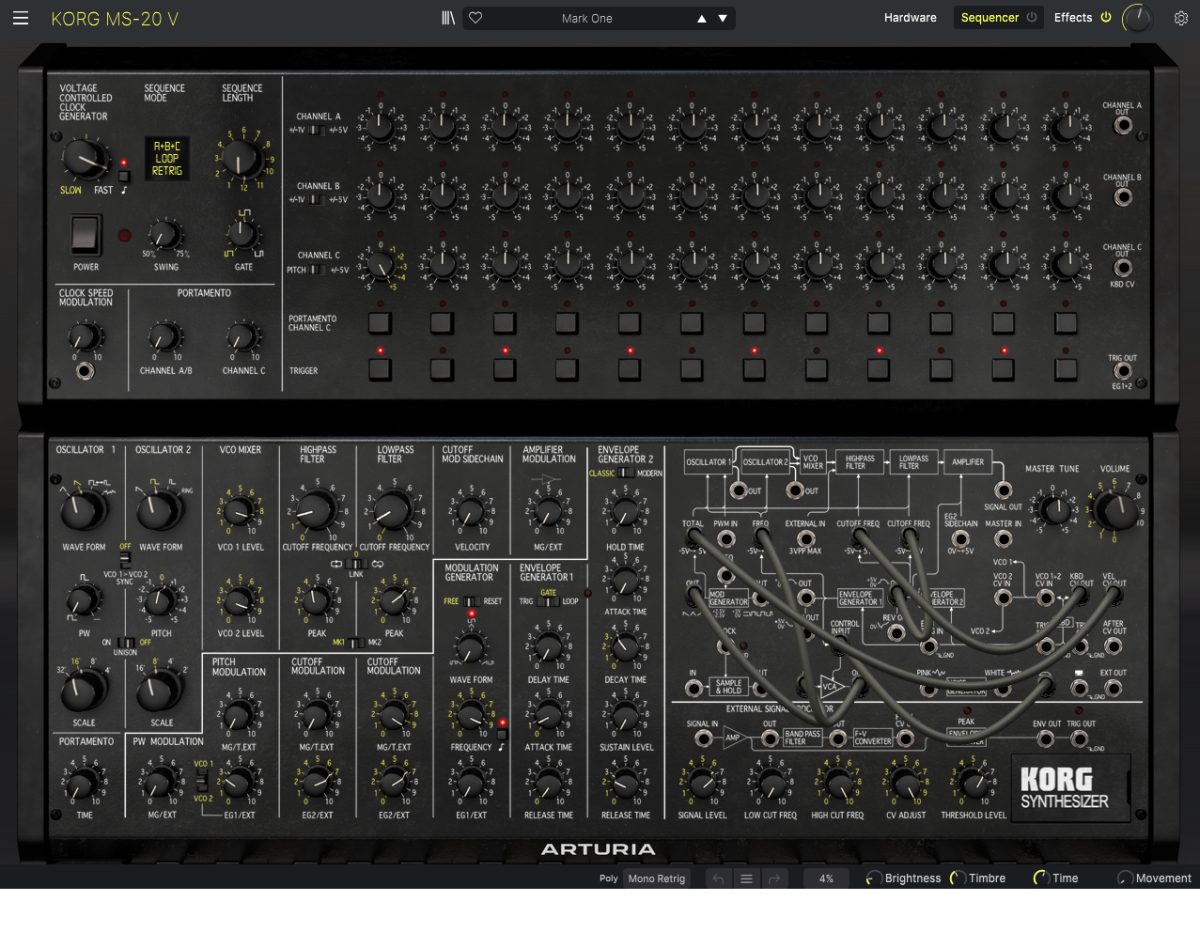Open the settings gear icon
The height and width of the screenshot is (948, 1200).
pyautogui.click(x=1180, y=18)
